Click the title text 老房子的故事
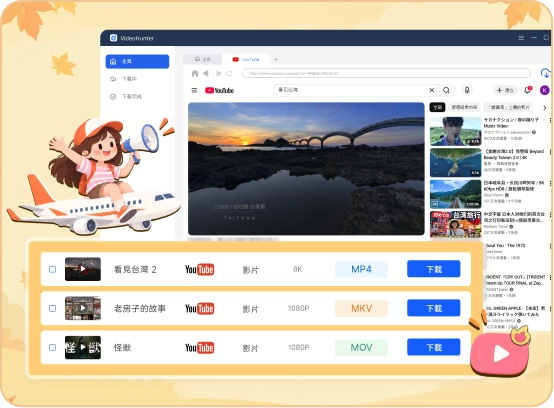Screen dimensions: 554x408 point(140,308)
